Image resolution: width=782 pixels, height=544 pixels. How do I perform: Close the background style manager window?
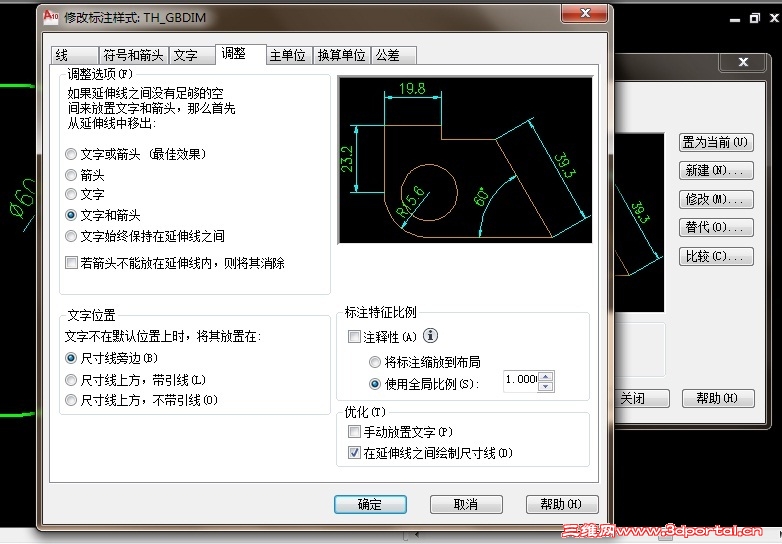743,62
